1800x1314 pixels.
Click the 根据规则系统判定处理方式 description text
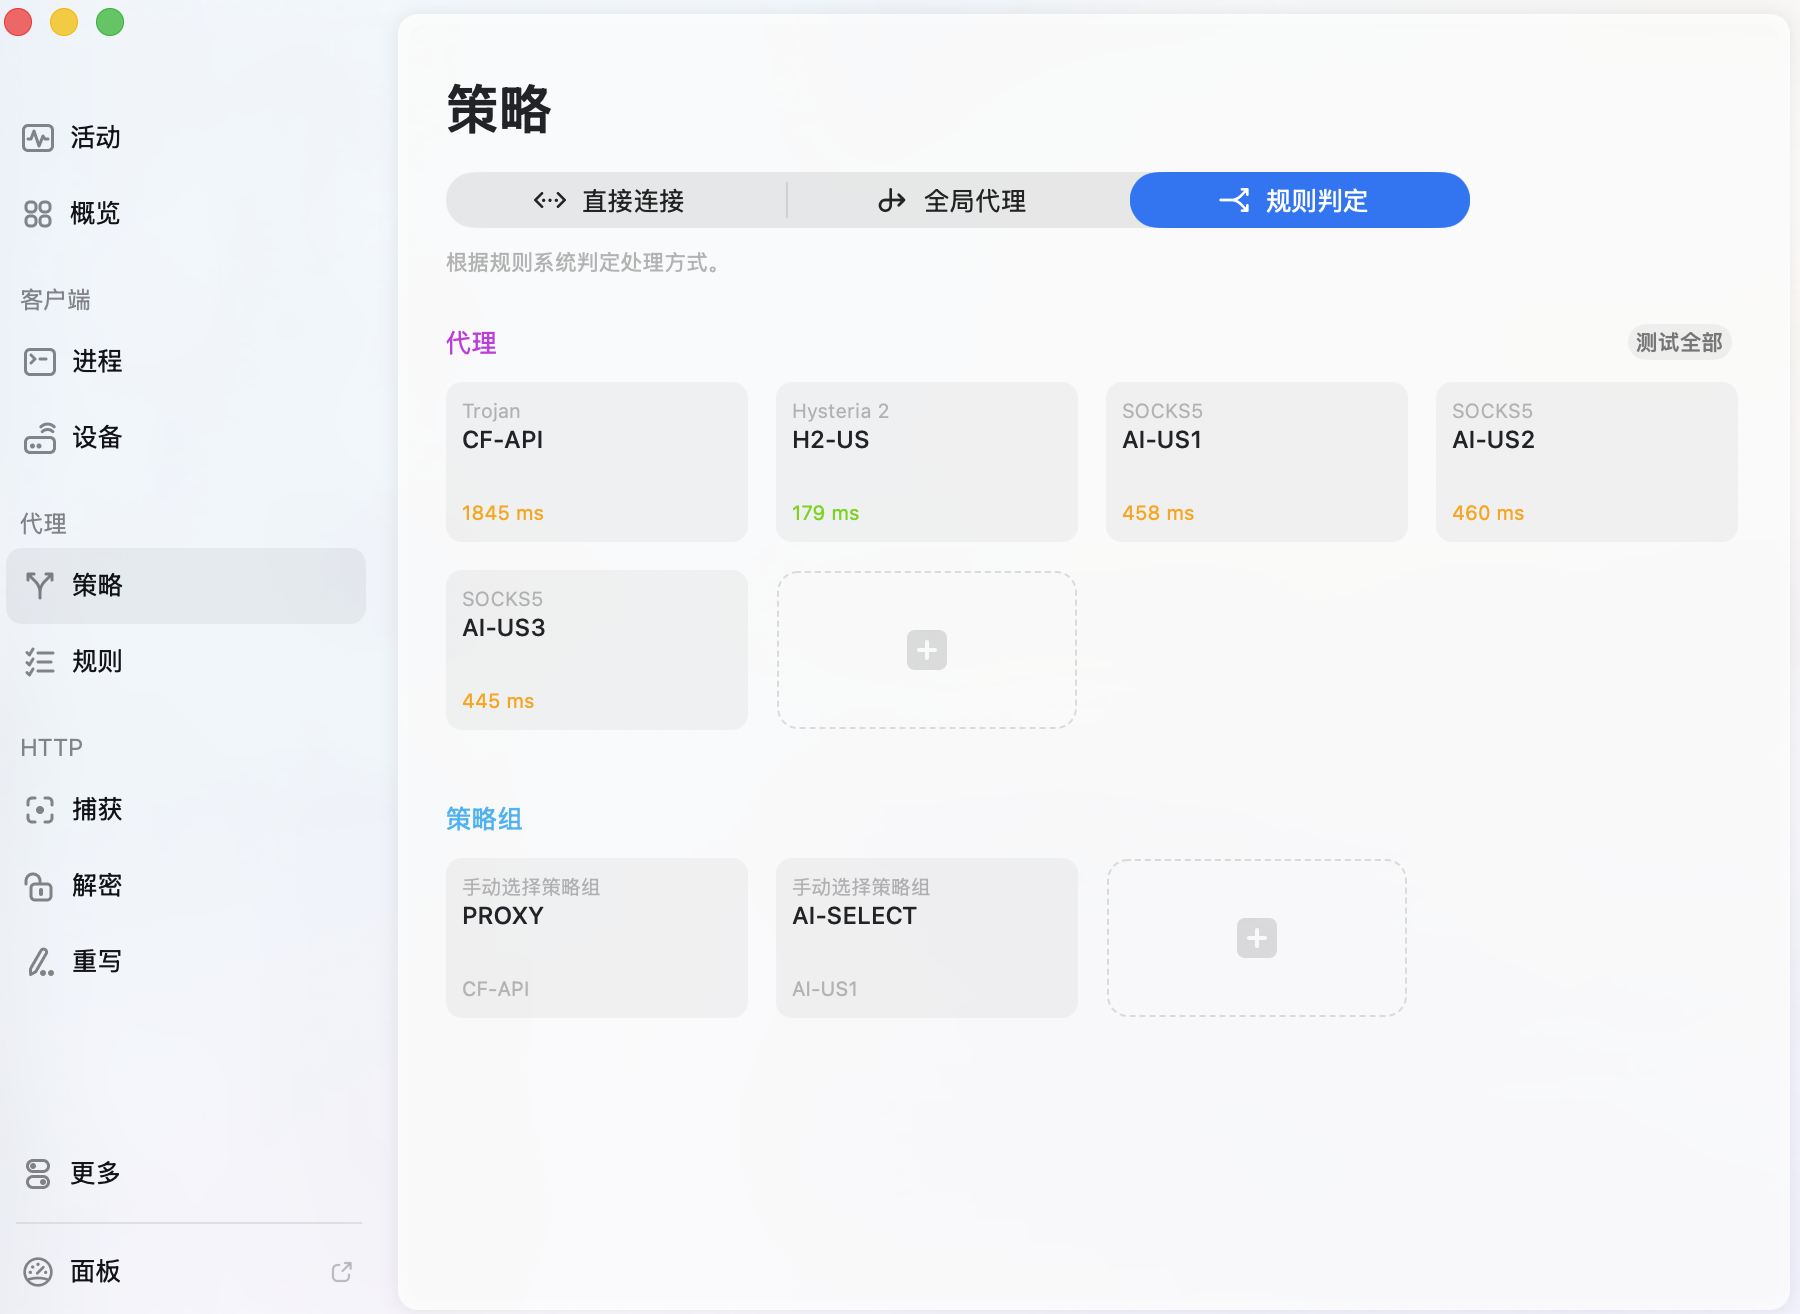(x=584, y=263)
